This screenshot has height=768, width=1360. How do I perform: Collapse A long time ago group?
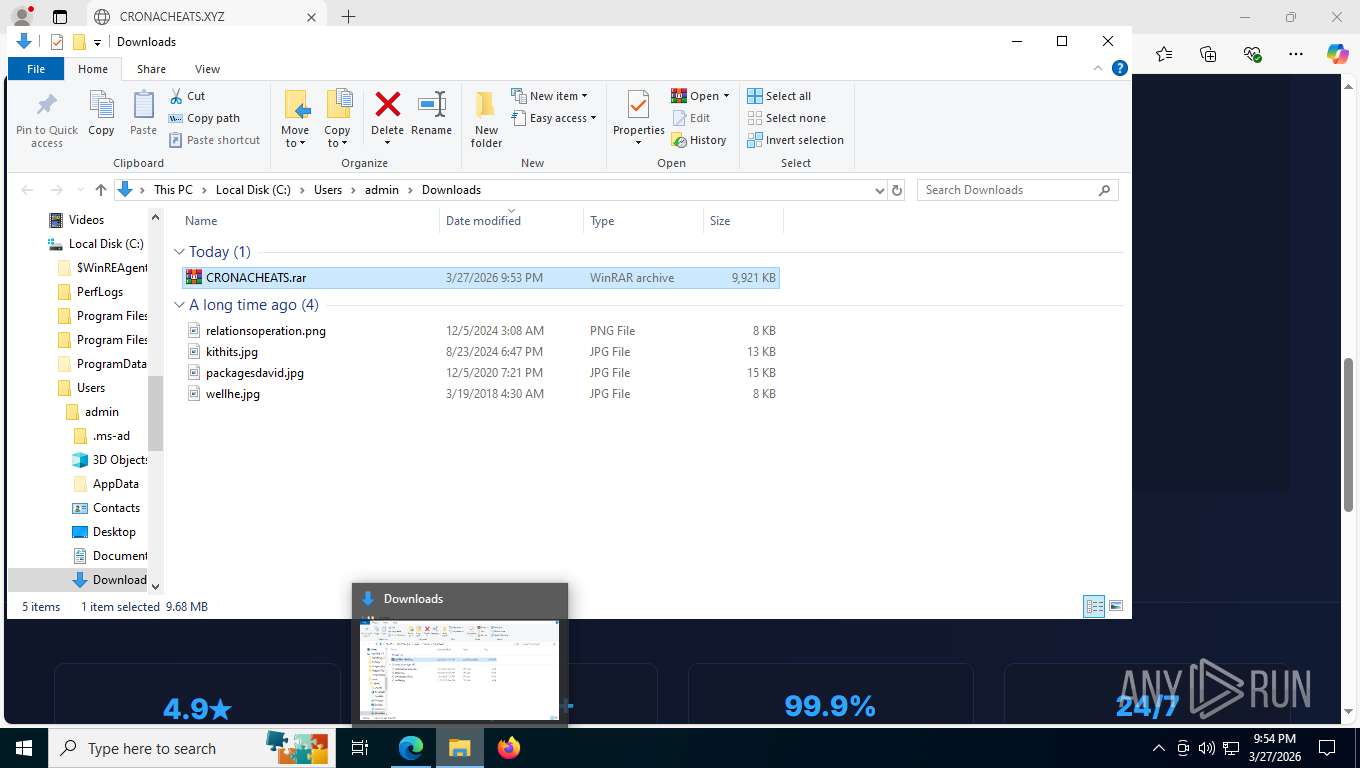[180, 305]
